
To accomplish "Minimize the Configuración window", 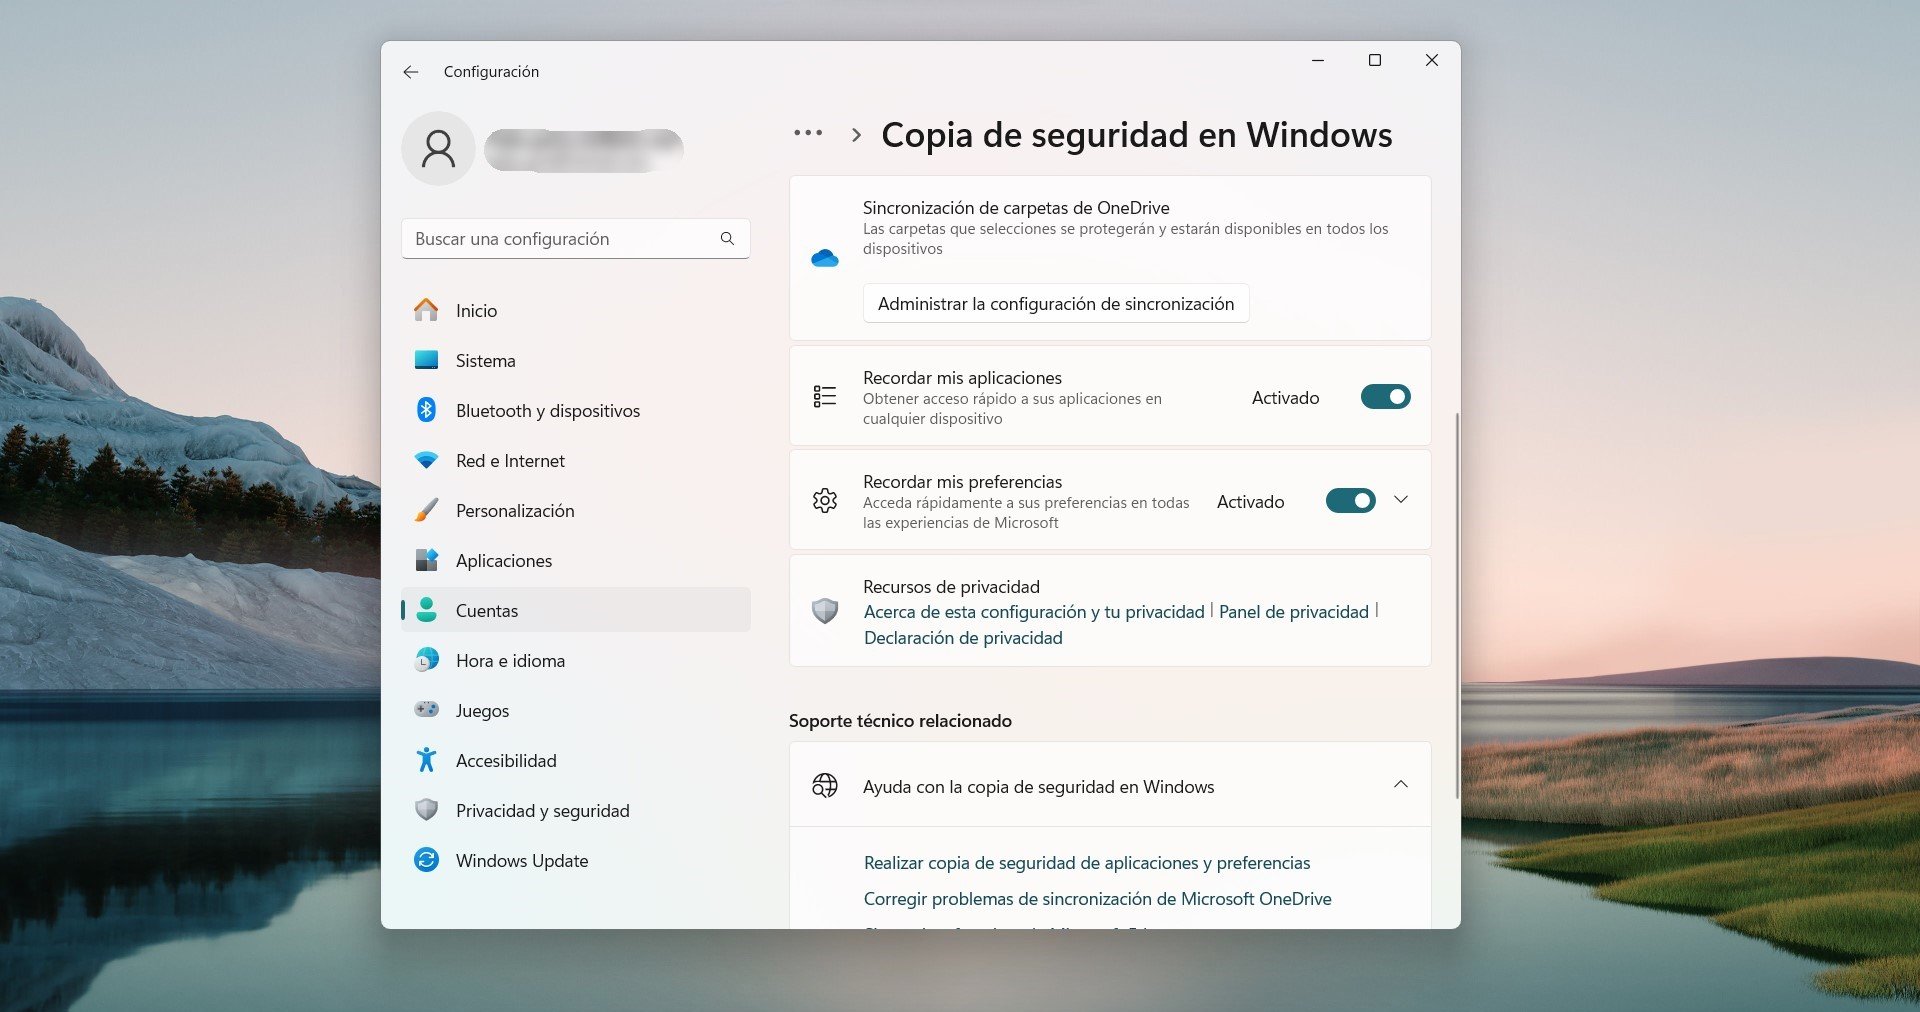I will [1318, 60].
